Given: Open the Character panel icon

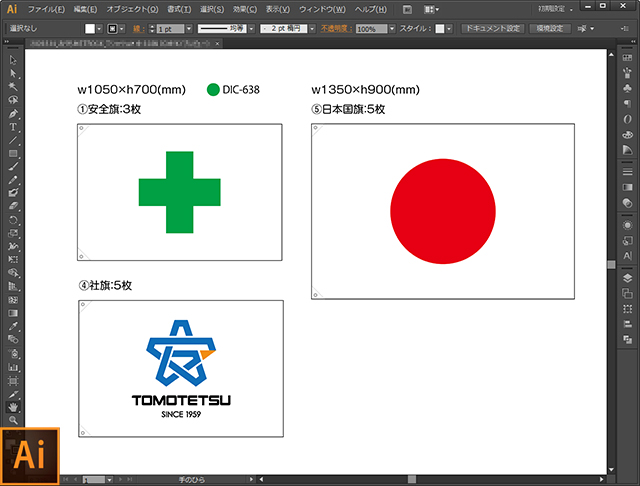Looking at the screenshot, I should [x=627, y=256].
